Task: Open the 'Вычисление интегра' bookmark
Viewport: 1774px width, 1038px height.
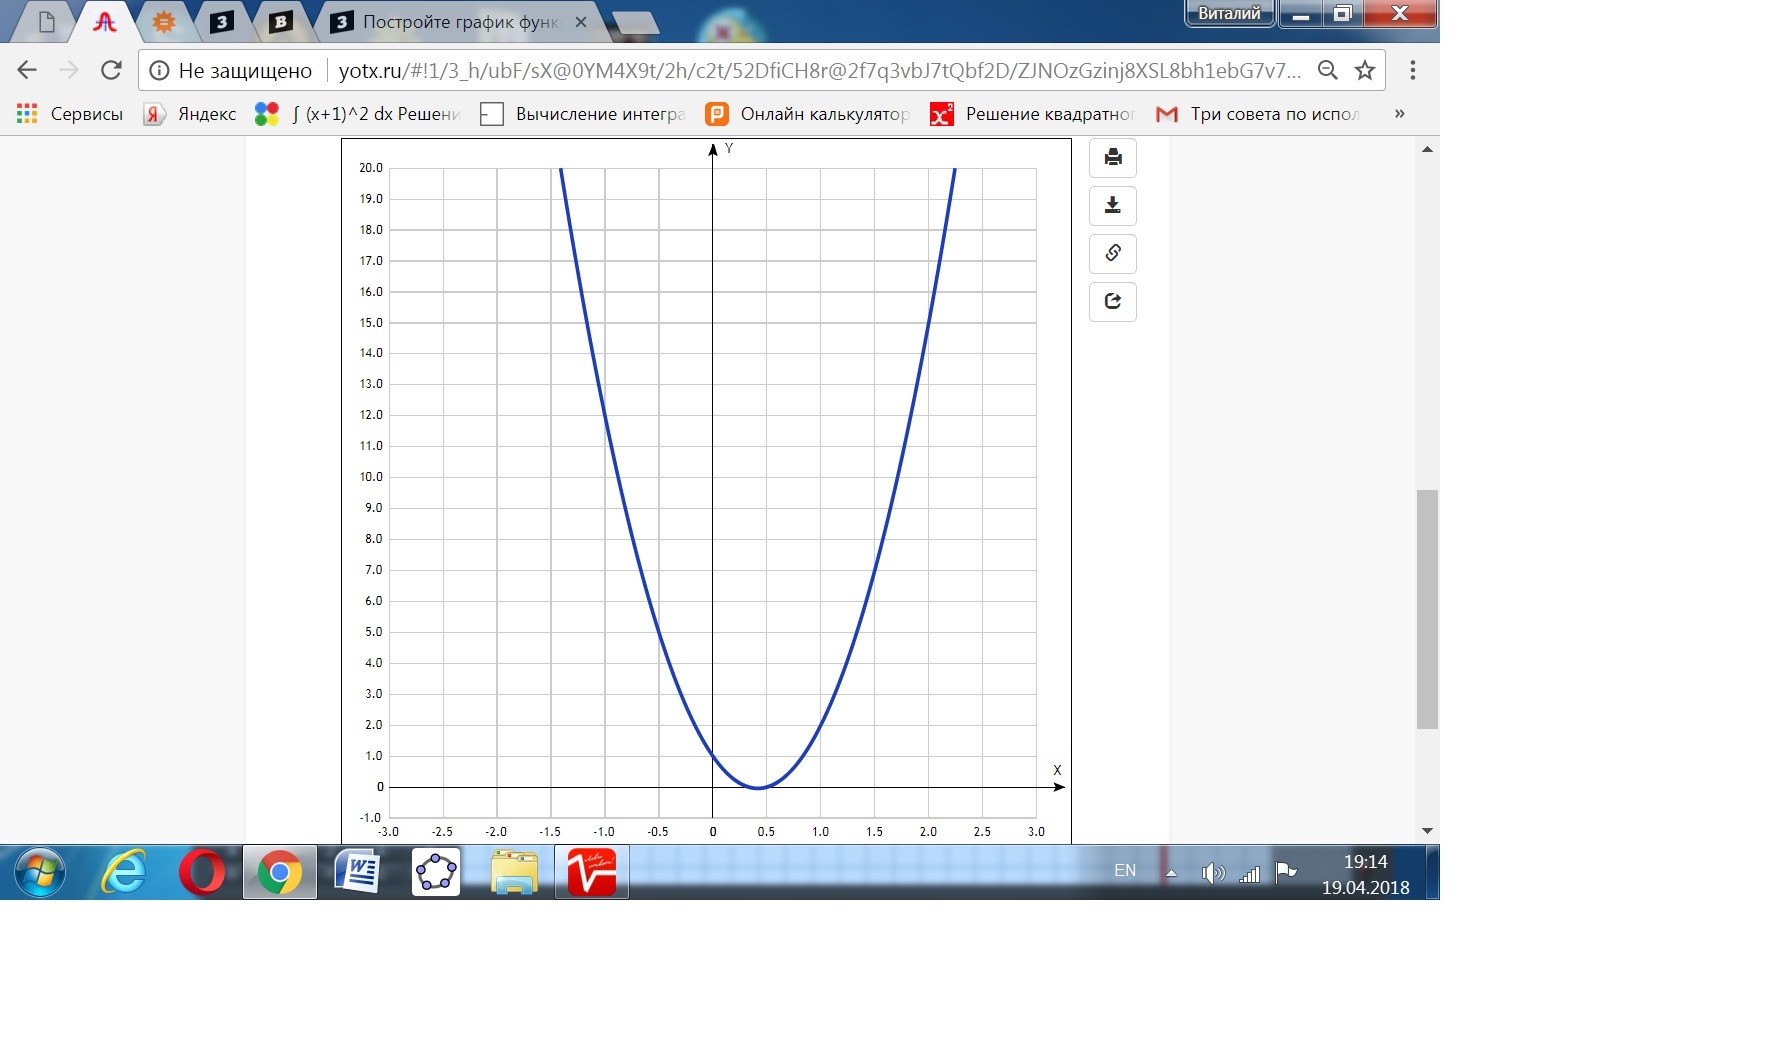Action: pyautogui.click(x=583, y=114)
